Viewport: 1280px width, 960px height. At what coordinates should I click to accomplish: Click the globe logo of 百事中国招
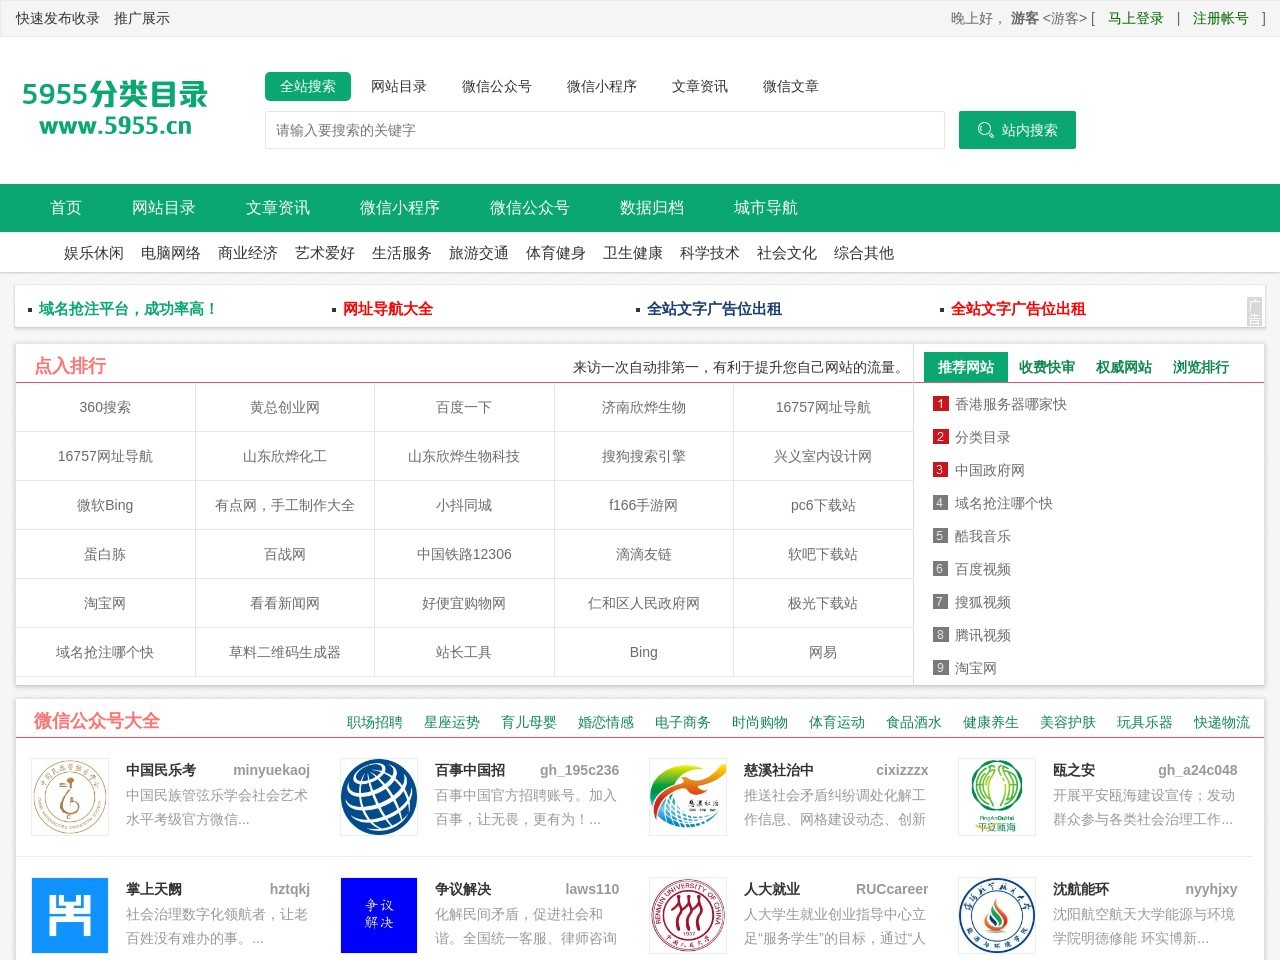tap(378, 796)
